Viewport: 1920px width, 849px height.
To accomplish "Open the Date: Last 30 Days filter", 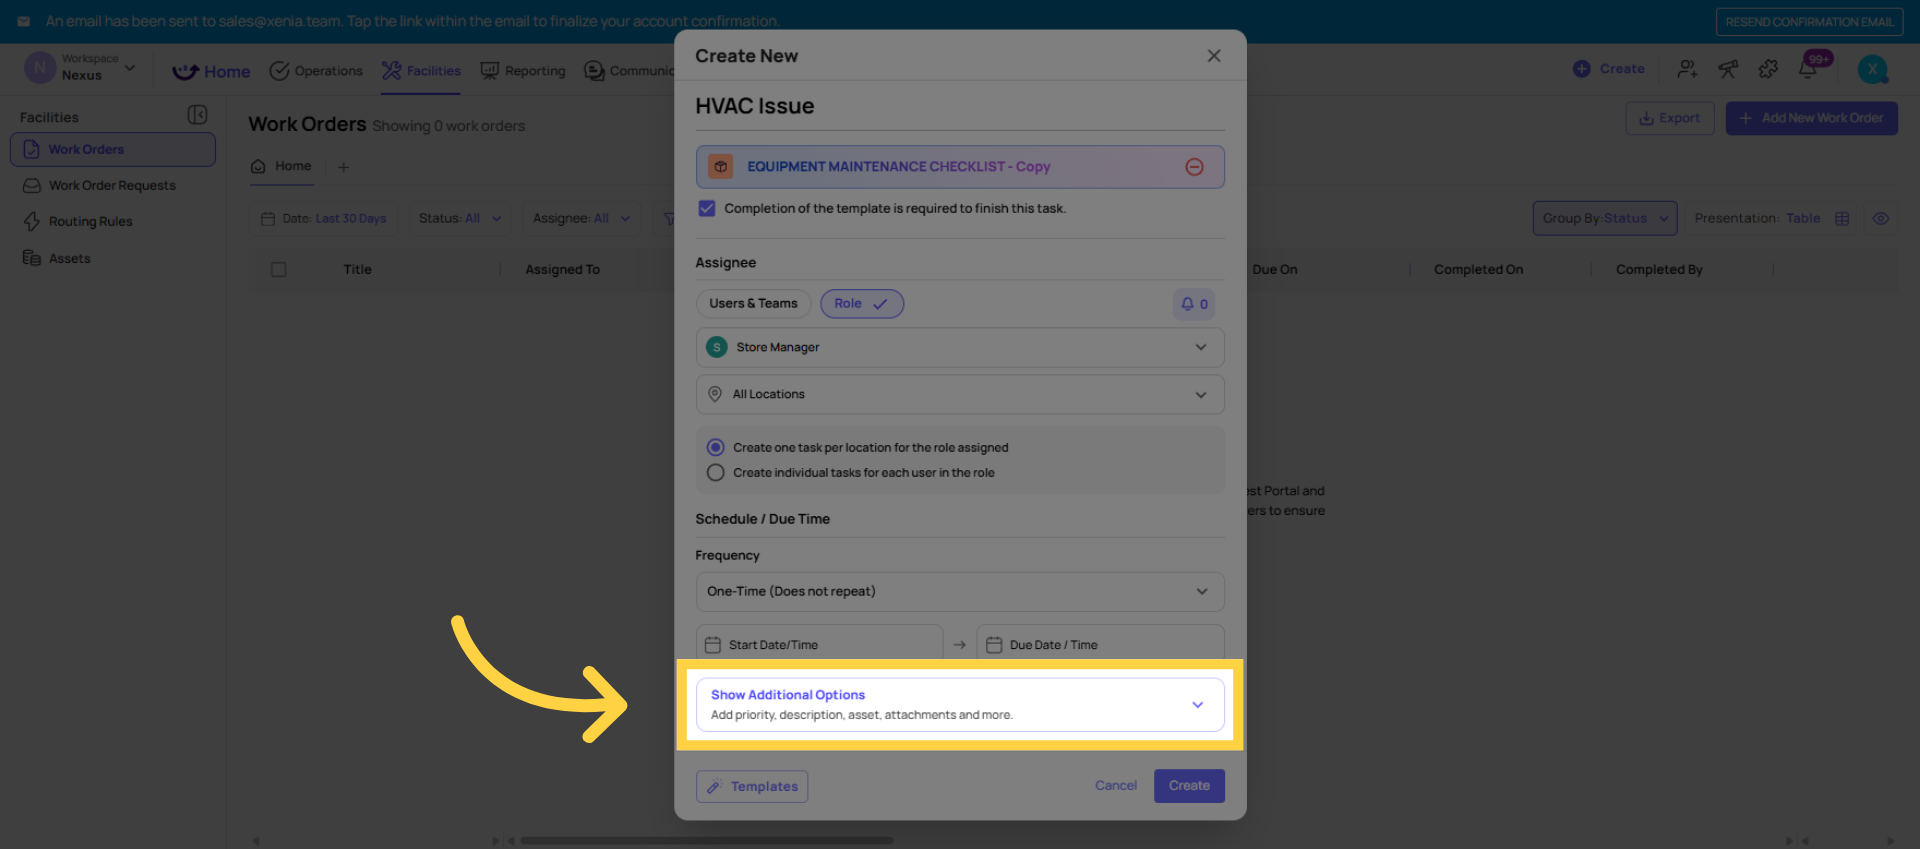I will [x=323, y=218].
